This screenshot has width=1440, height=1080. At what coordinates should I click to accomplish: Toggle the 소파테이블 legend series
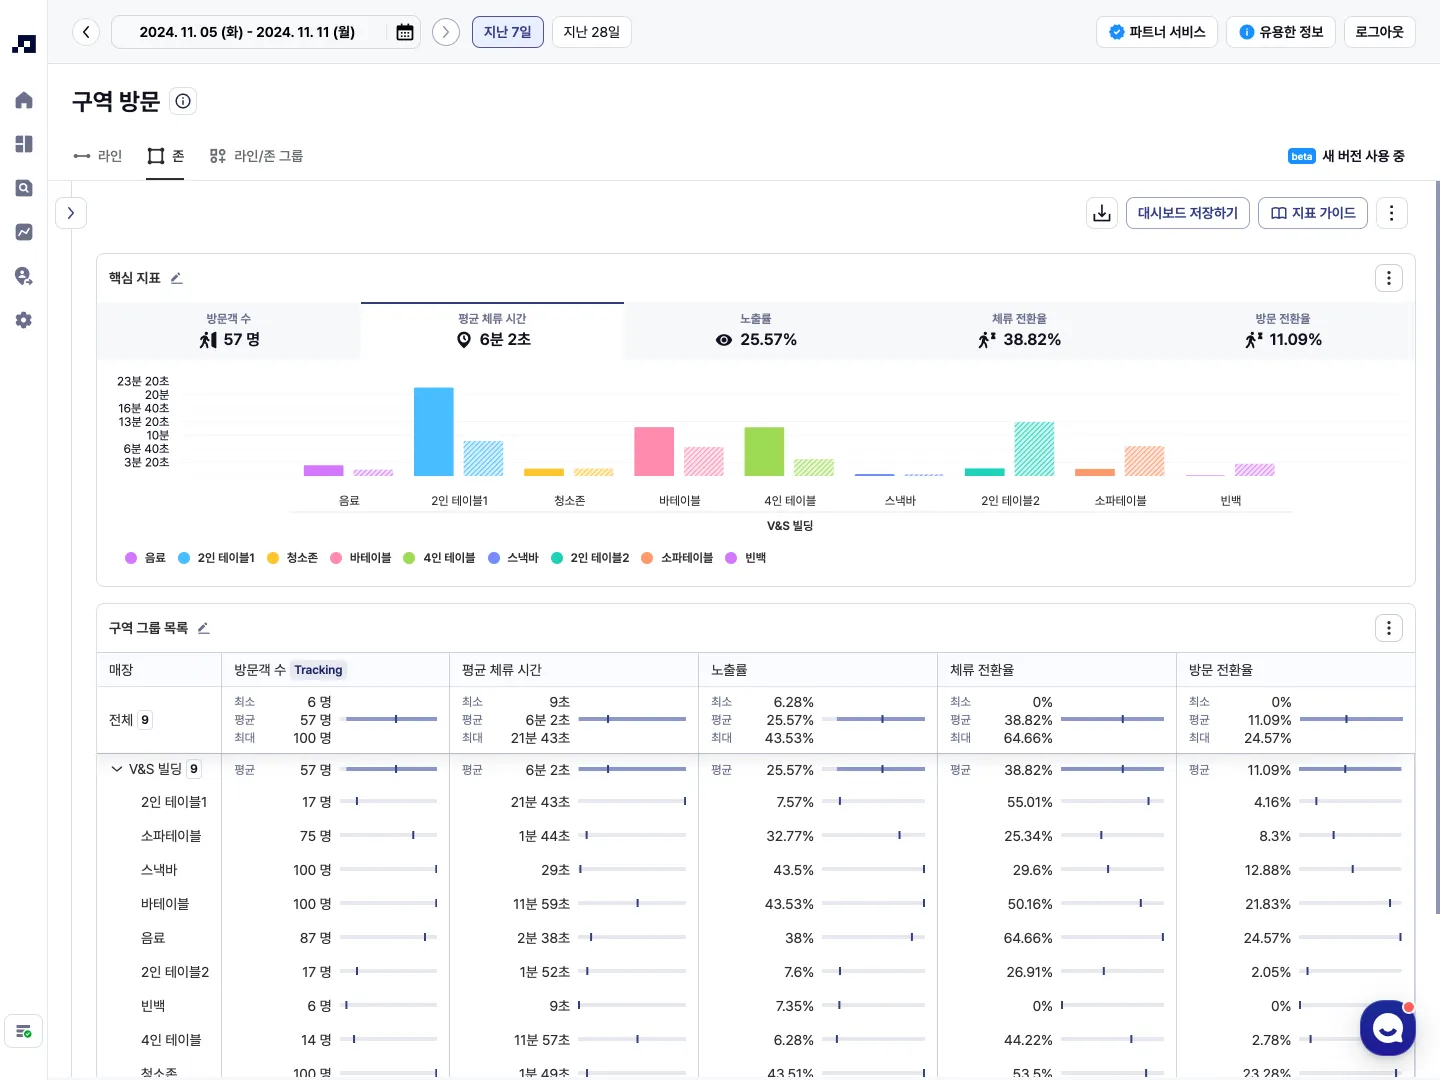click(678, 558)
